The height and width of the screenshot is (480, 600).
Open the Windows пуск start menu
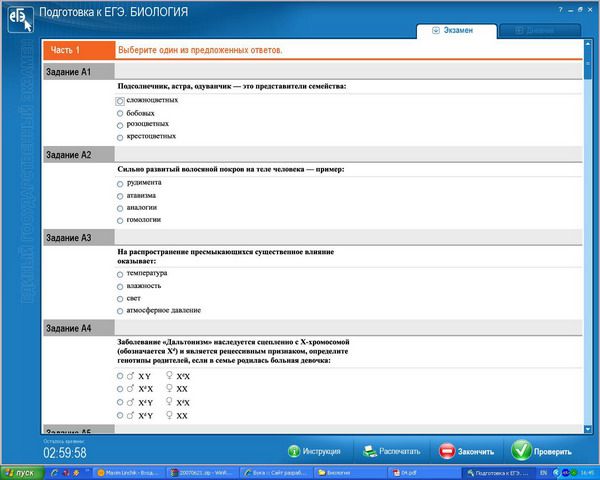[x=20, y=472]
